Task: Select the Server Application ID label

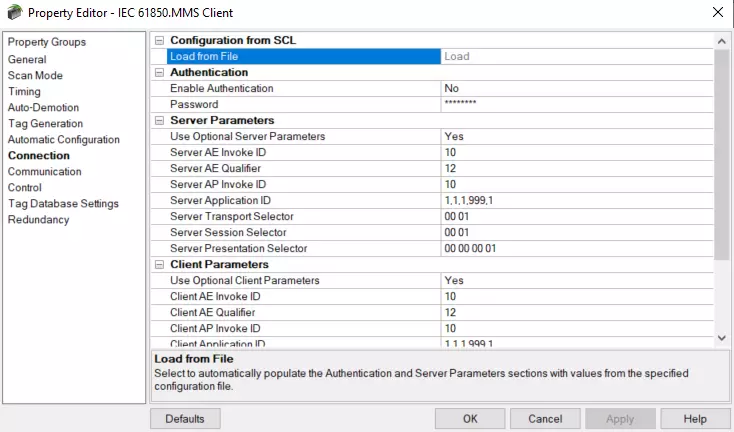Action: click(x=220, y=200)
